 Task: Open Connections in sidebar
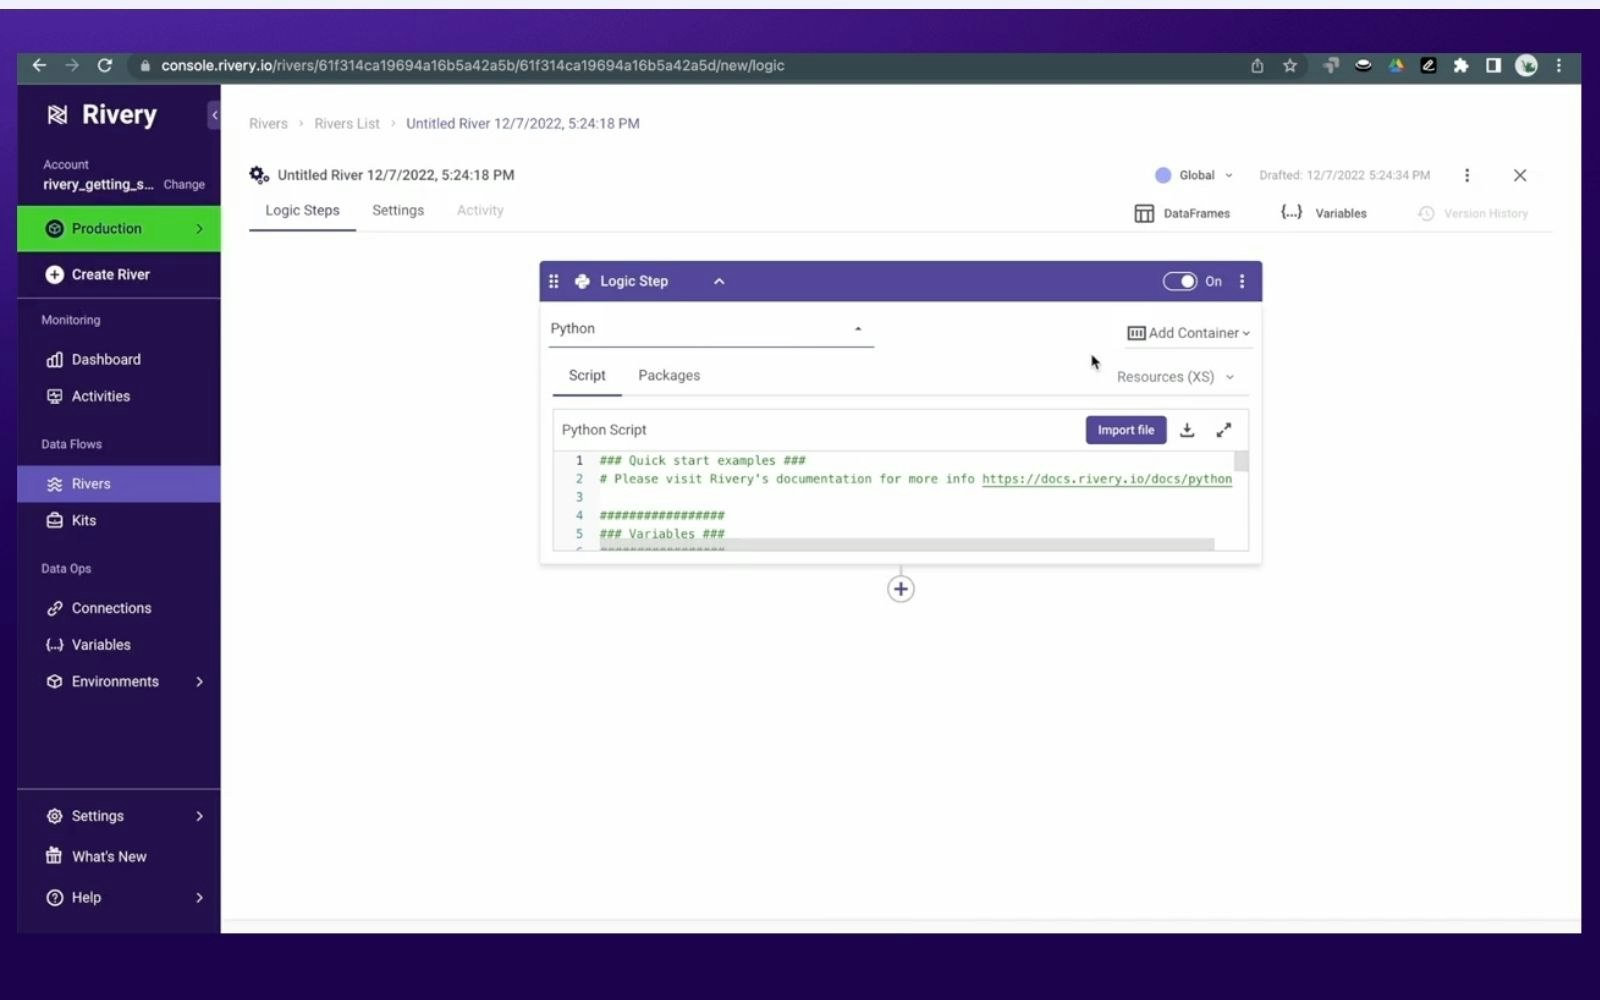tap(99, 609)
